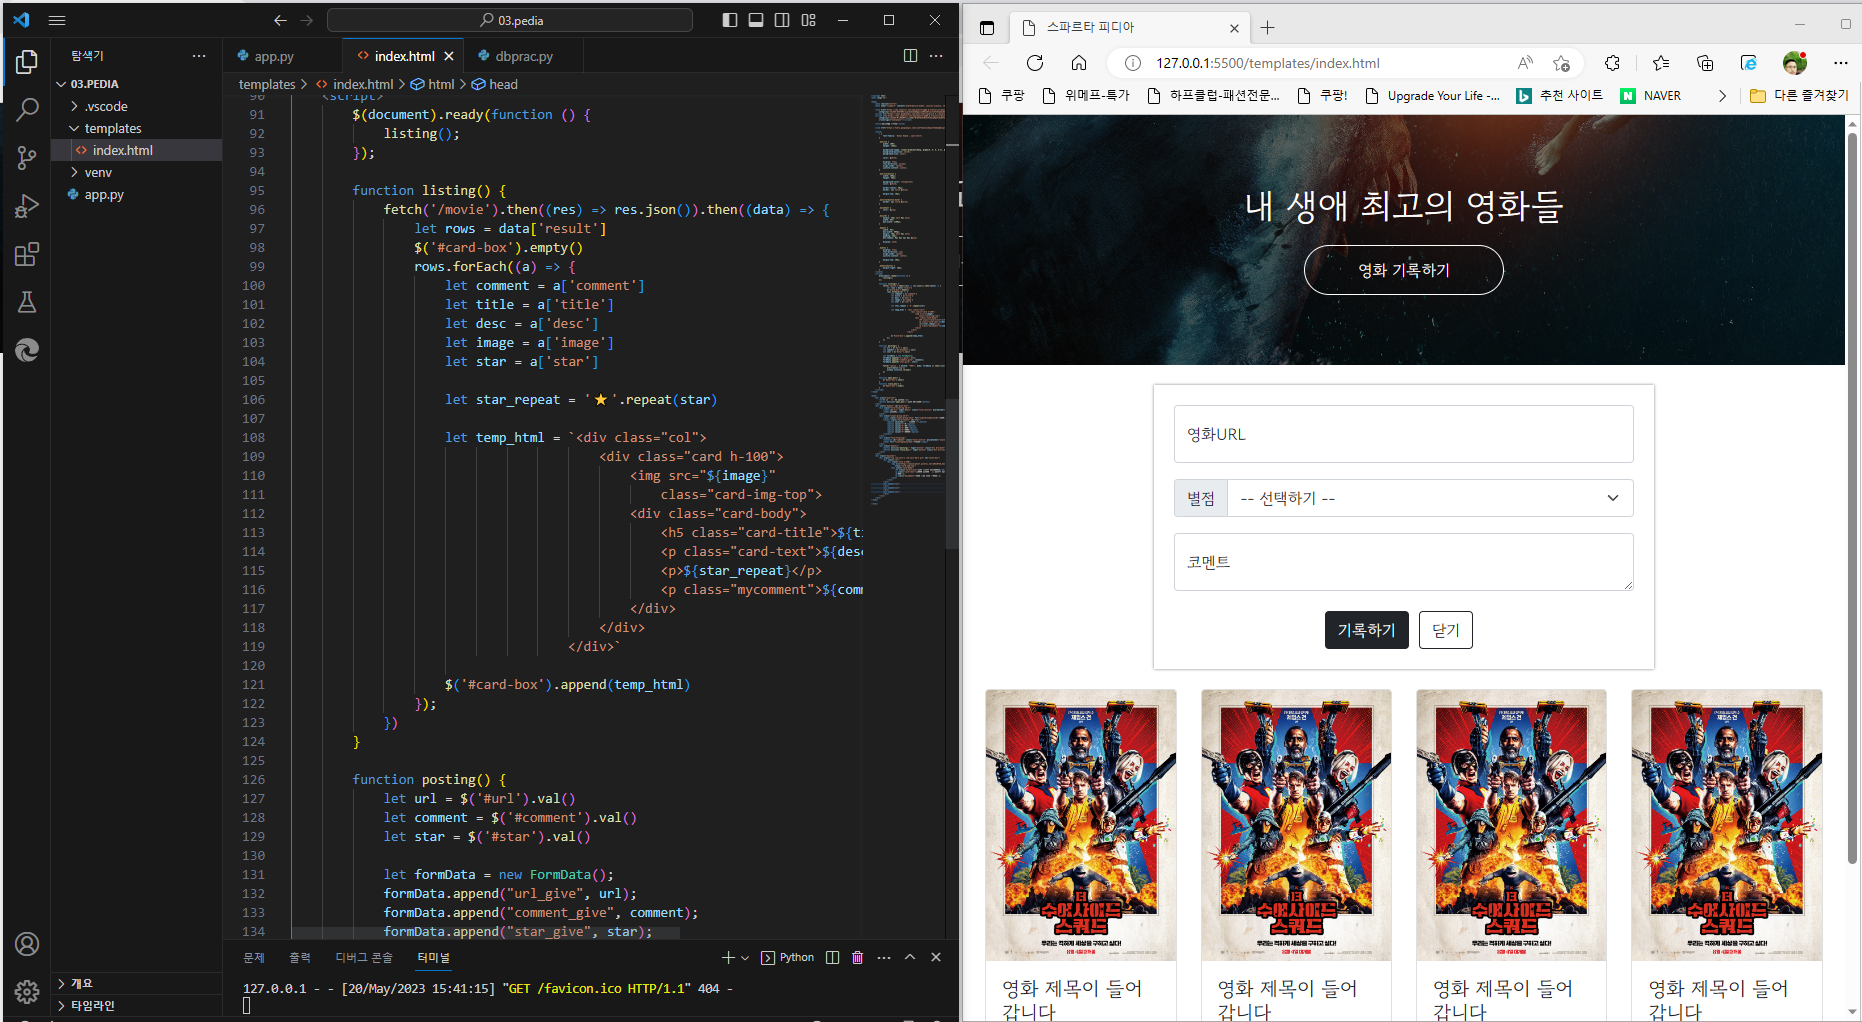Click the Edge icon in VS Code activity bar
This screenshot has height=1022, width=1862.
pyautogui.click(x=27, y=350)
